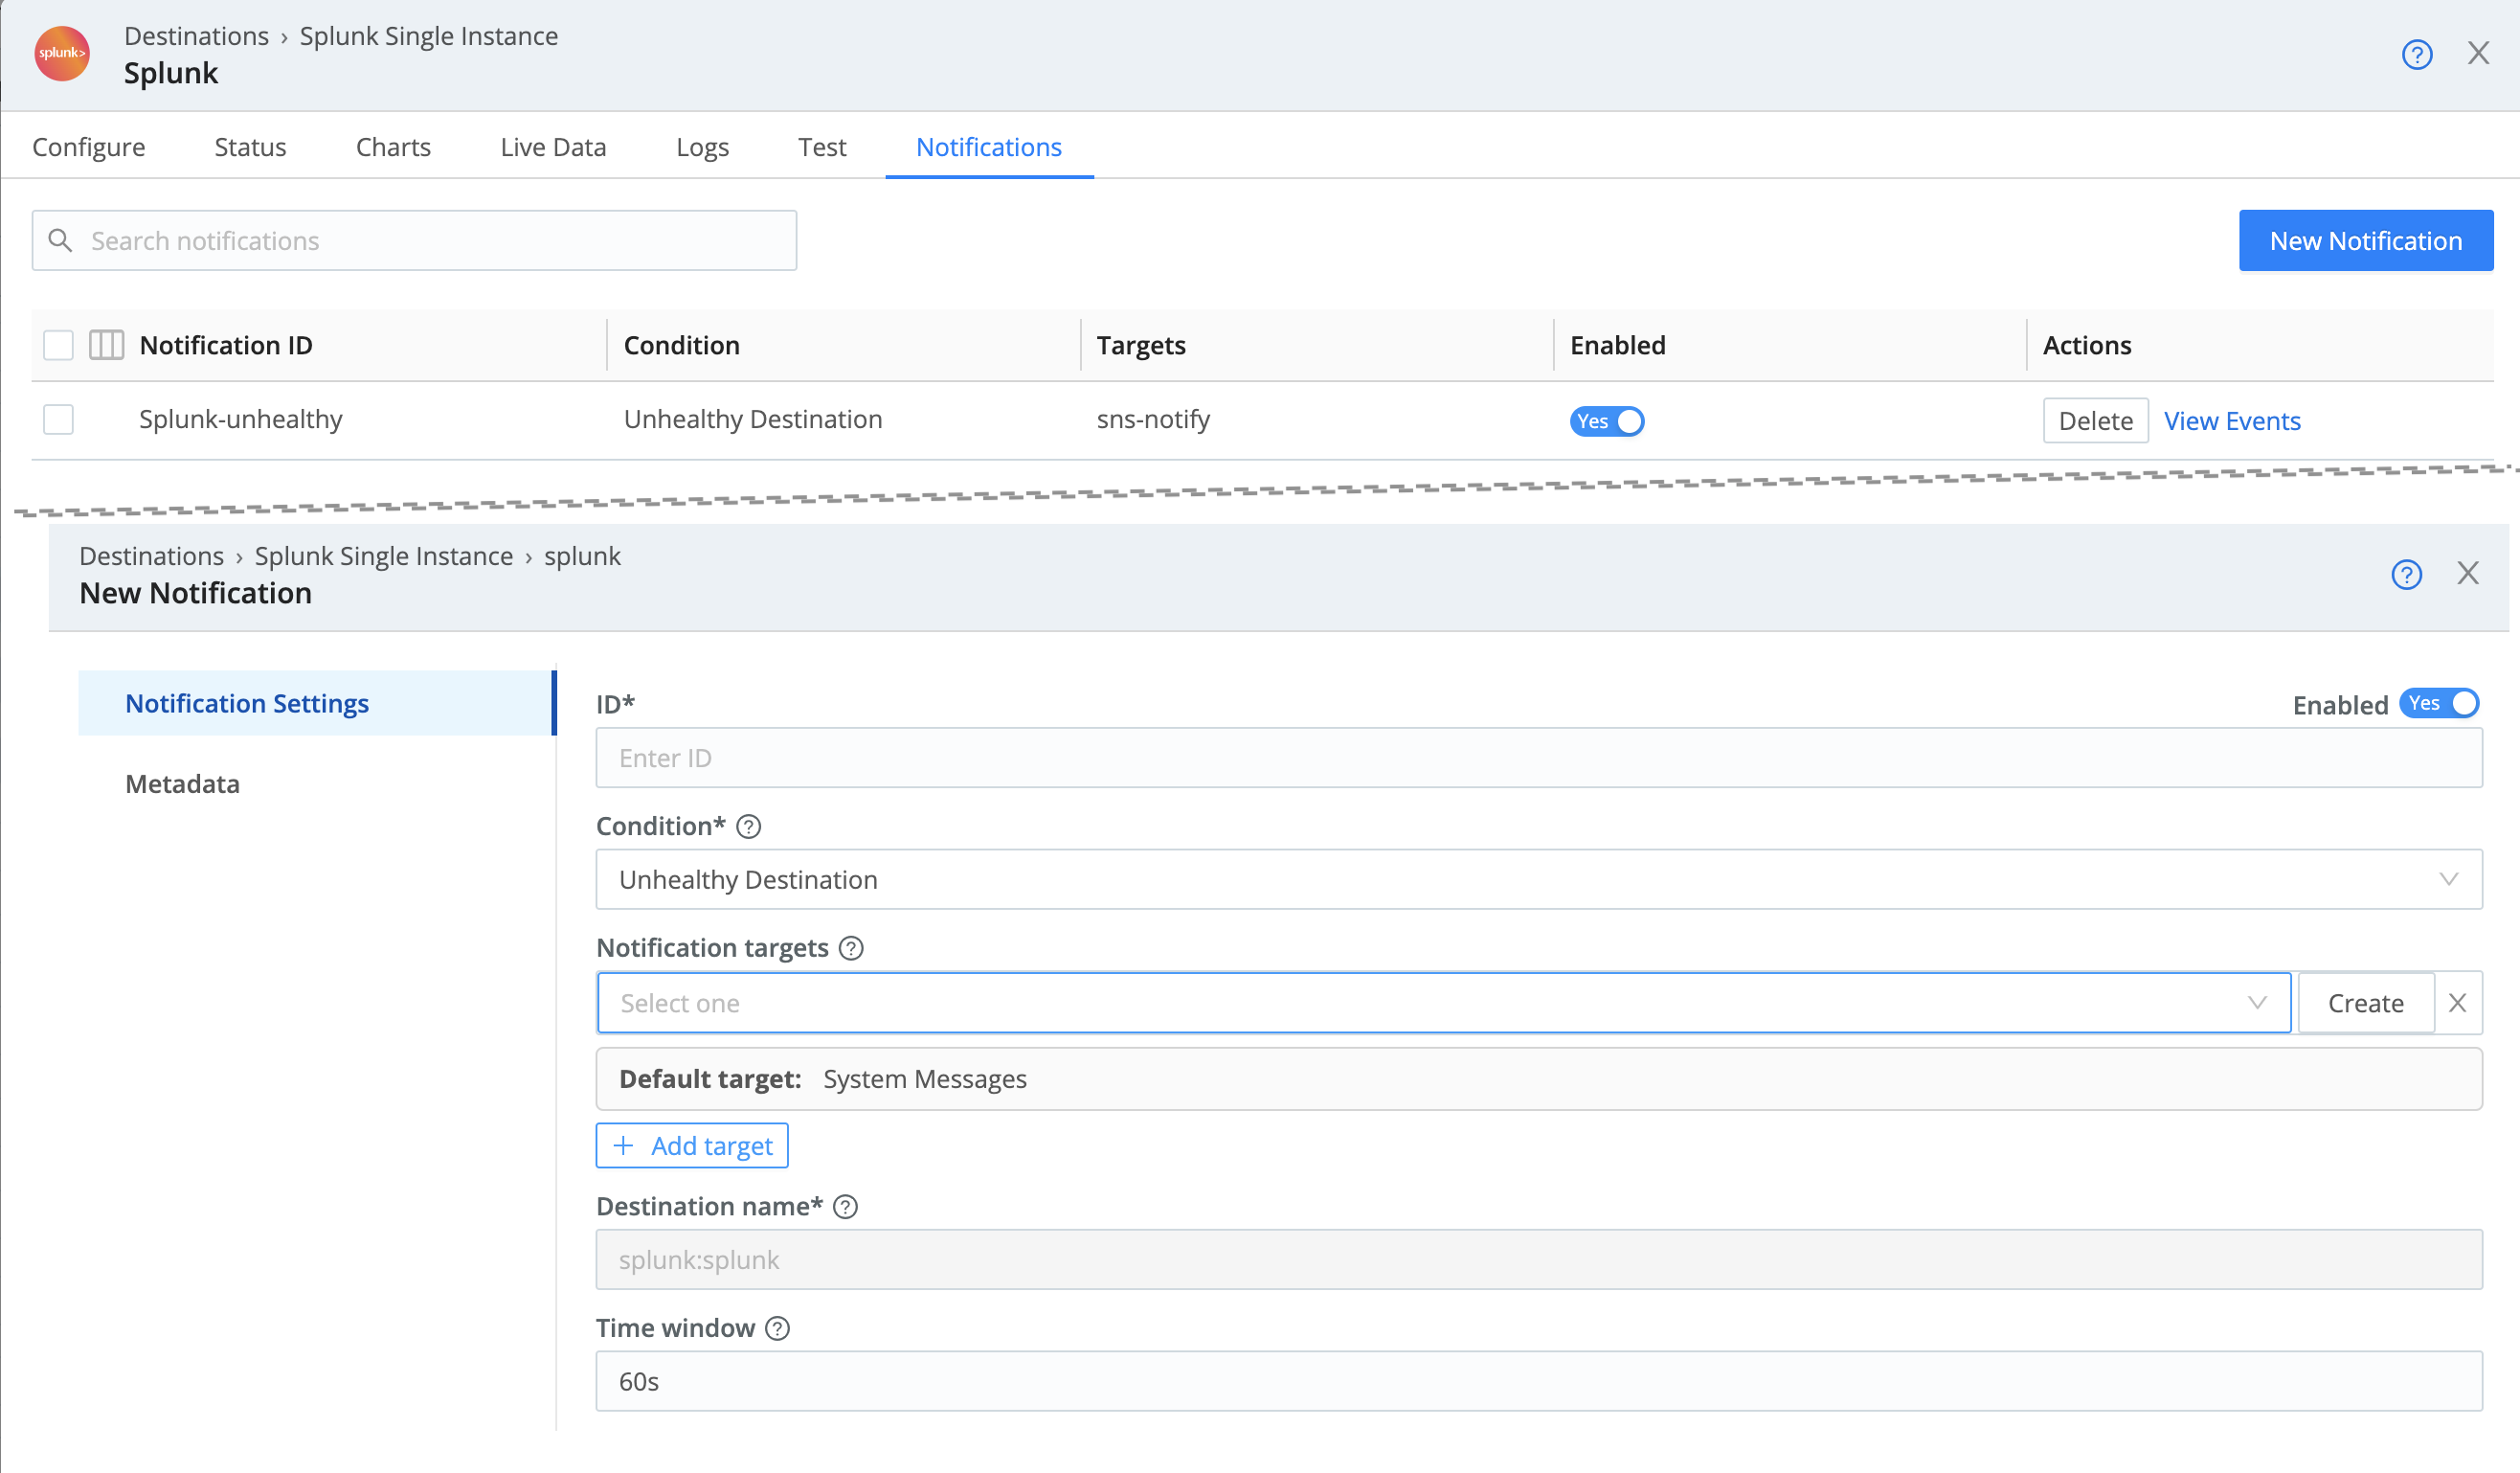The width and height of the screenshot is (2520, 1473).
Task: Click the search magnifier icon in notifications
Action: (x=61, y=240)
